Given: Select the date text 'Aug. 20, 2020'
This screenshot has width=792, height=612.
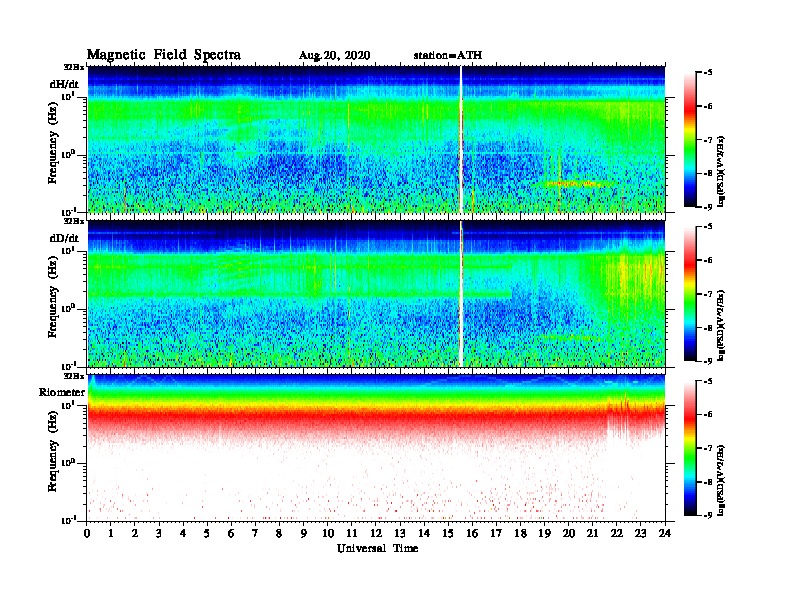Looking at the screenshot, I should (x=334, y=56).
